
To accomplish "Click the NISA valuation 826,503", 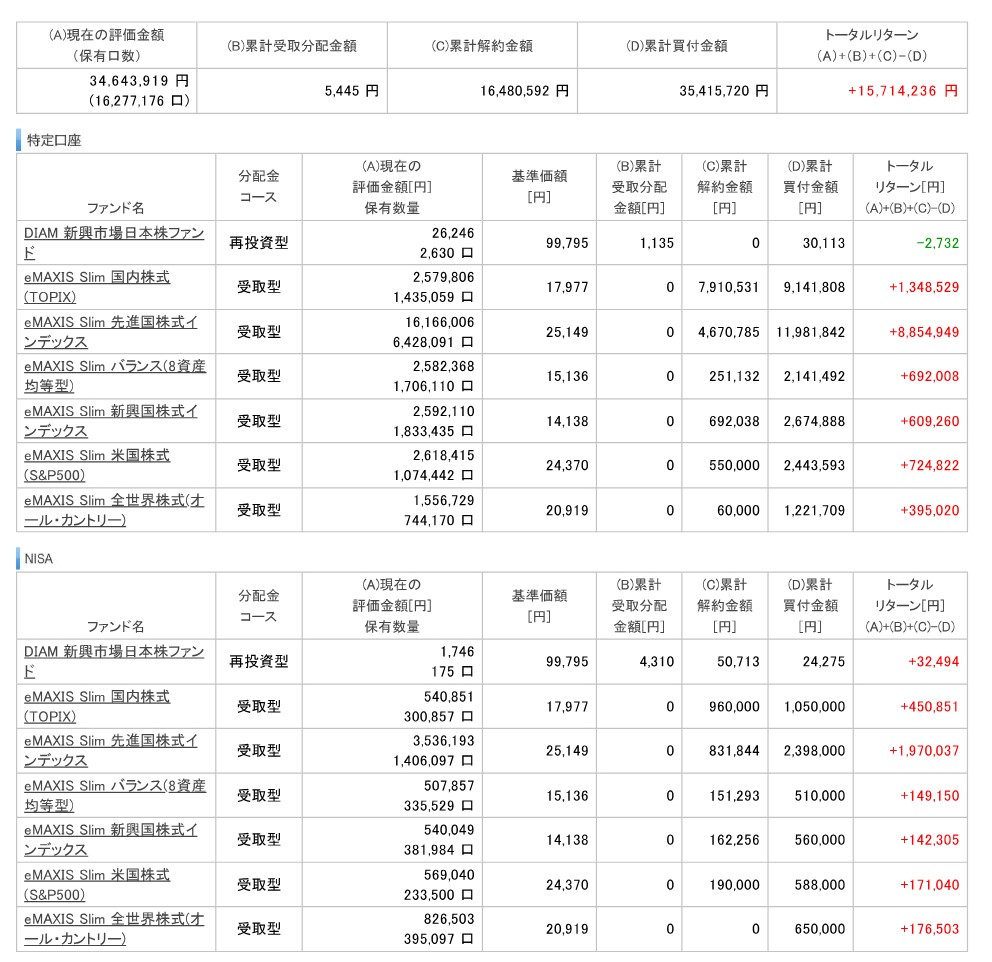I will tap(449, 920).
